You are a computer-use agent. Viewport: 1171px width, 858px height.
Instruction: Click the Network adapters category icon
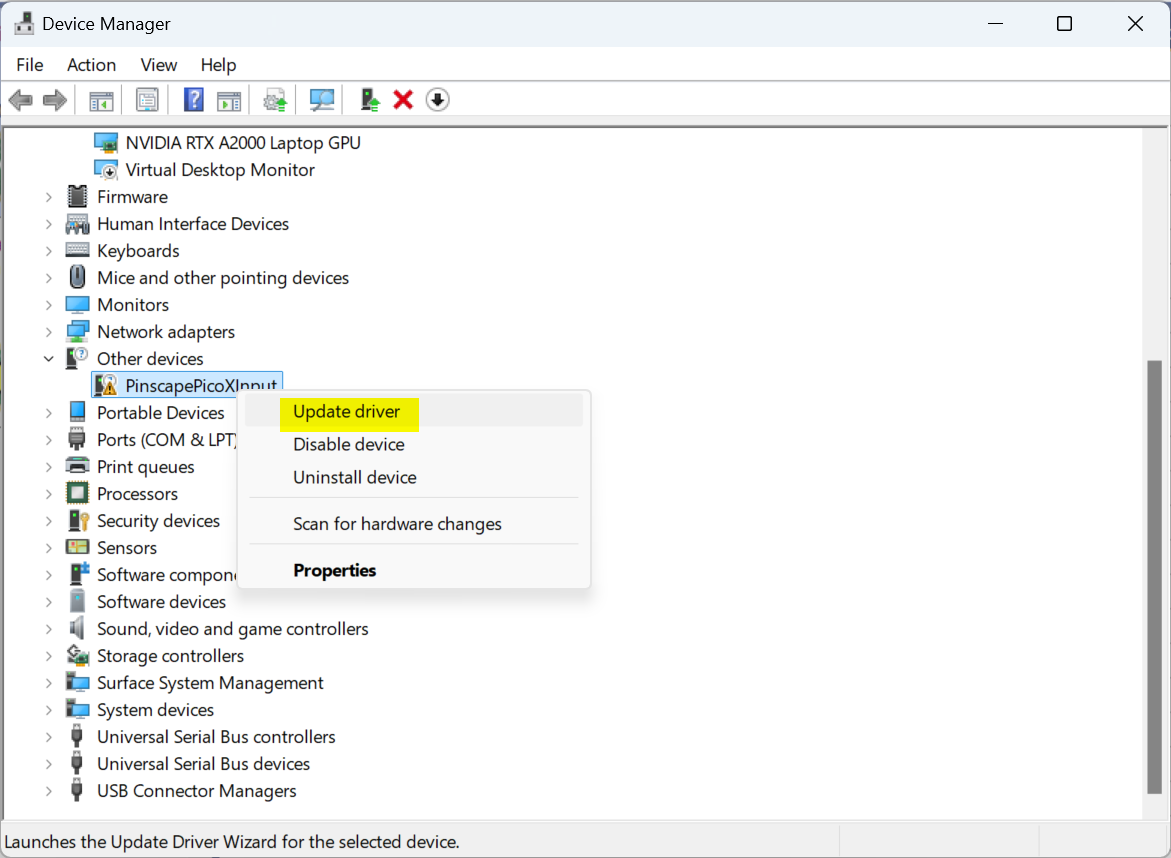click(x=78, y=332)
